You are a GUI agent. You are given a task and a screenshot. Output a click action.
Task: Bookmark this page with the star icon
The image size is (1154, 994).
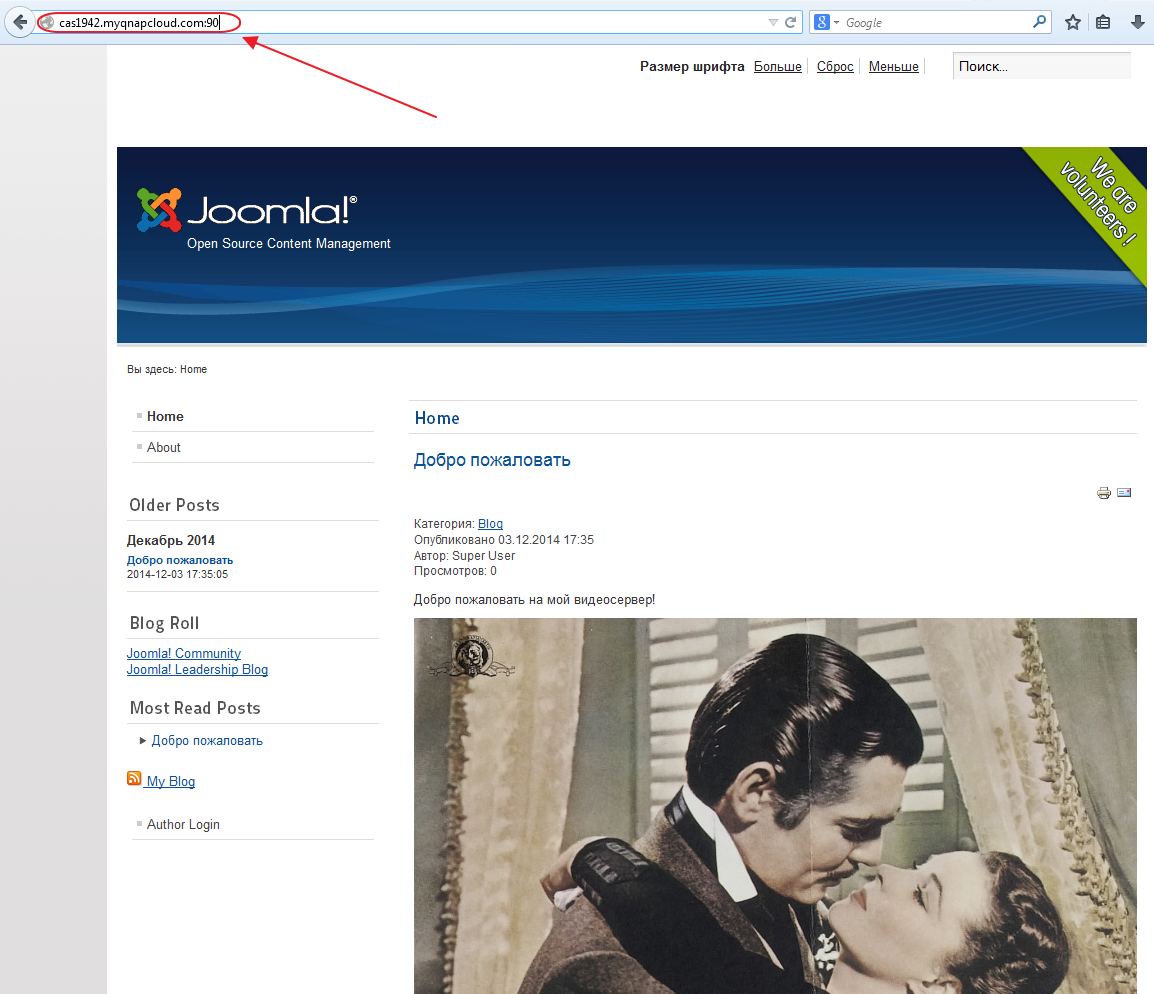(x=1073, y=23)
